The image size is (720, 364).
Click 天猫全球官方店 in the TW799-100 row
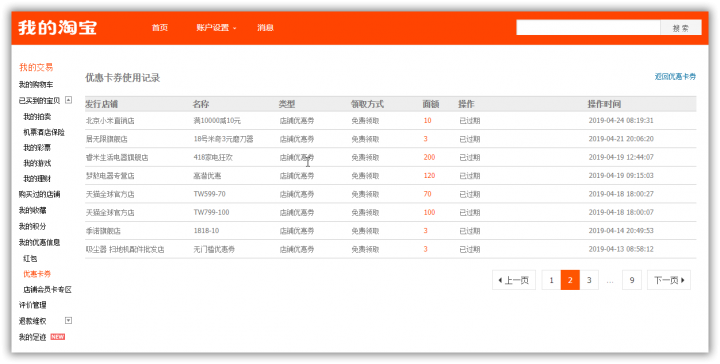[110, 213]
